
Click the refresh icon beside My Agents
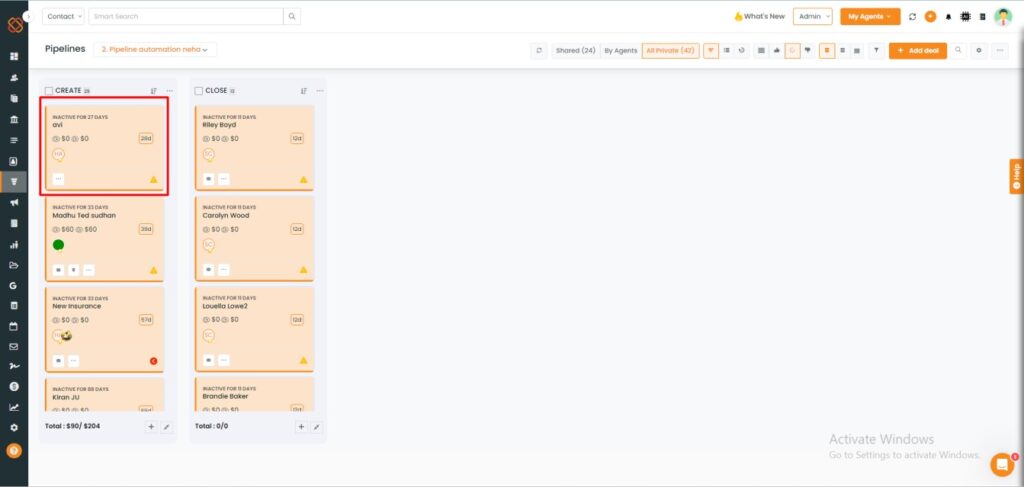(x=912, y=17)
